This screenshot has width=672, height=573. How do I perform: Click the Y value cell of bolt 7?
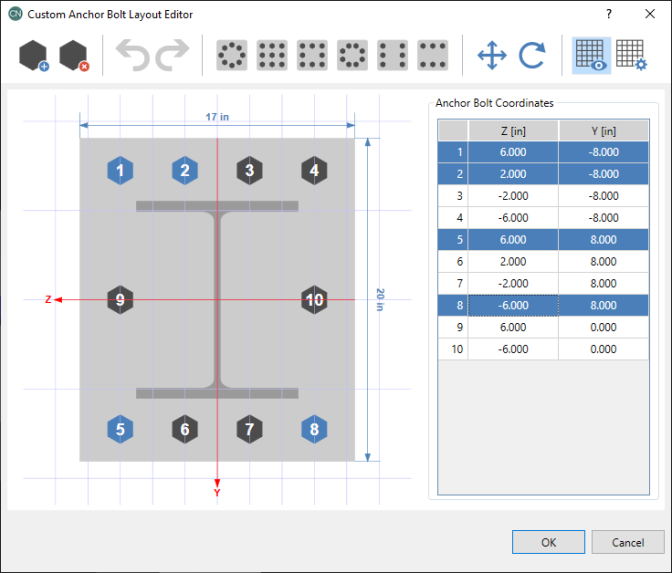point(603,283)
